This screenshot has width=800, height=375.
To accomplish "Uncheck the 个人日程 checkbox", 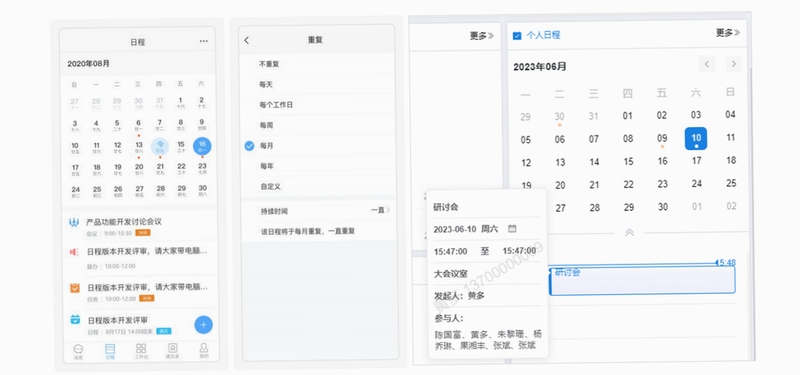I will pos(517,36).
